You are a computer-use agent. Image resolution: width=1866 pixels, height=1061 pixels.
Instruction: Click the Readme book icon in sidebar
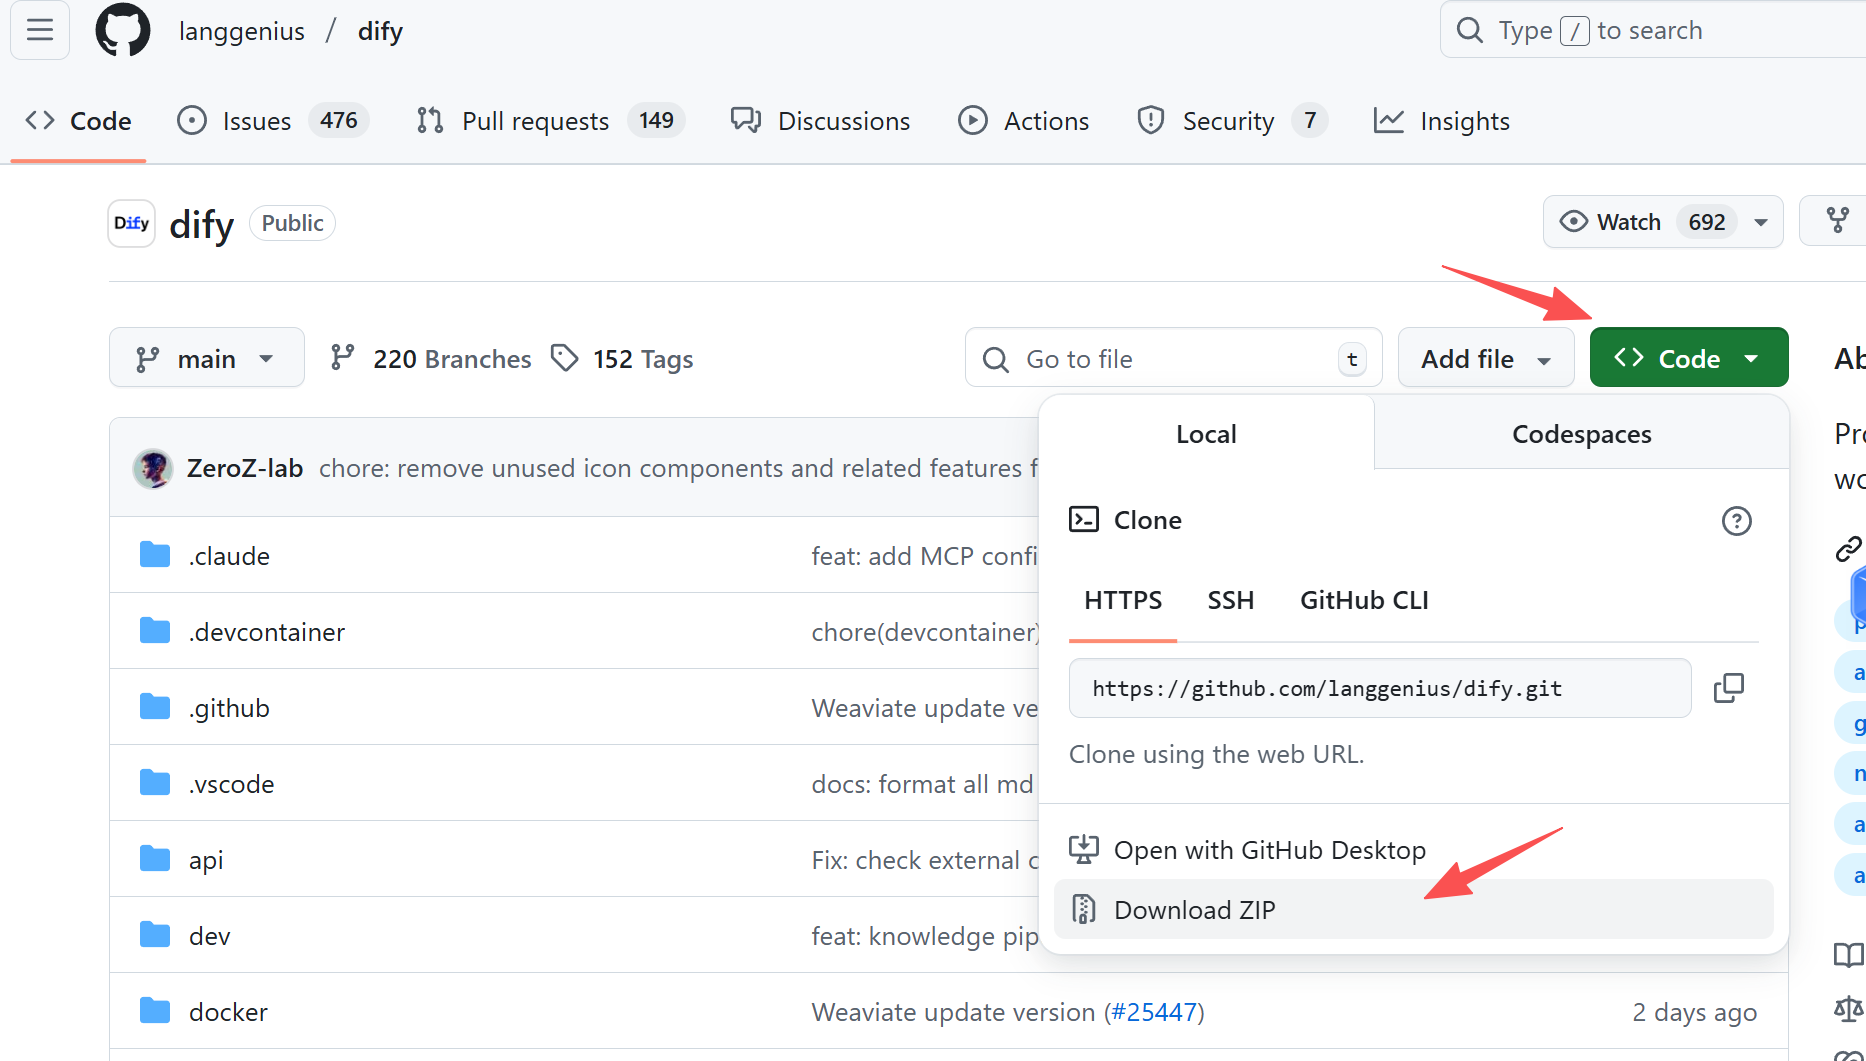tap(1848, 955)
